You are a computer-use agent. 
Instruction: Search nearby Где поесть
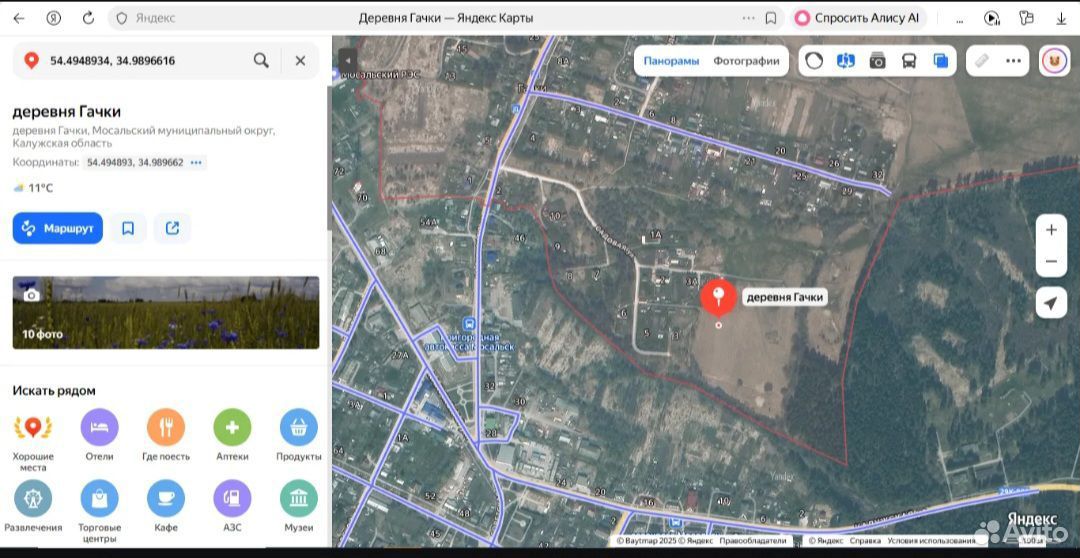click(x=166, y=435)
